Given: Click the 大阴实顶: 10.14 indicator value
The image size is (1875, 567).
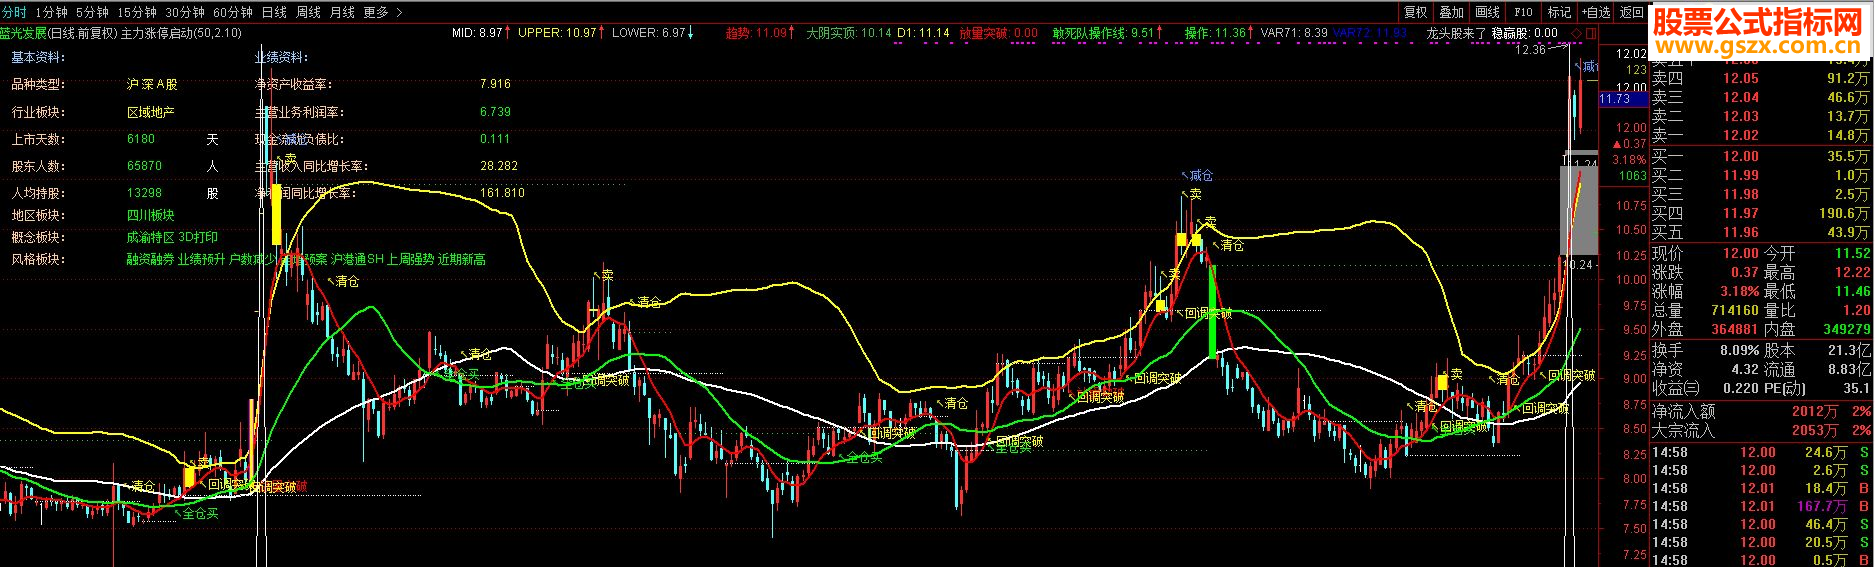Looking at the screenshot, I should point(849,33).
